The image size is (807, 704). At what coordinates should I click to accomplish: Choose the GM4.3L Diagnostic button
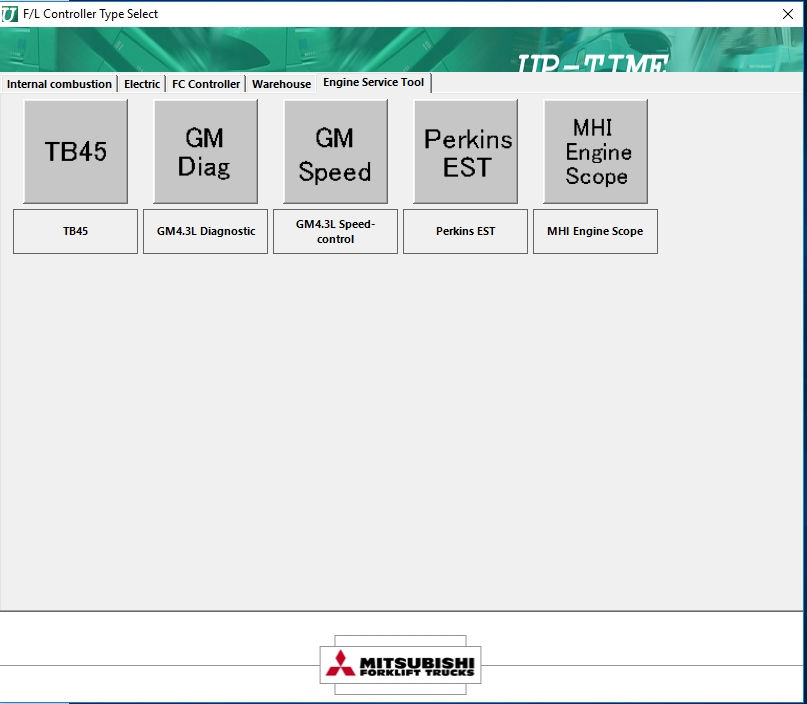tap(205, 231)
